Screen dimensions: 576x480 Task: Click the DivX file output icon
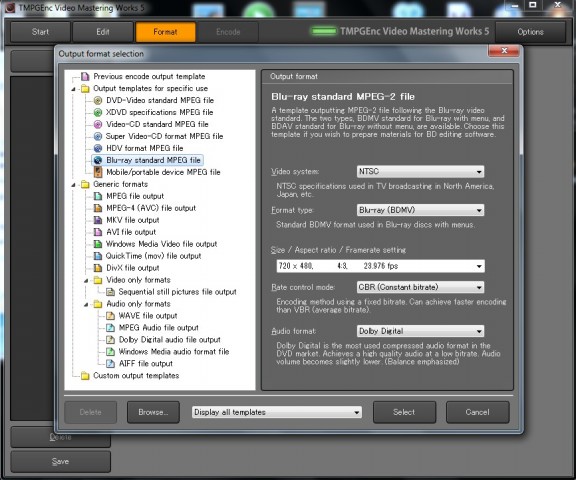(x=98, y=268)
